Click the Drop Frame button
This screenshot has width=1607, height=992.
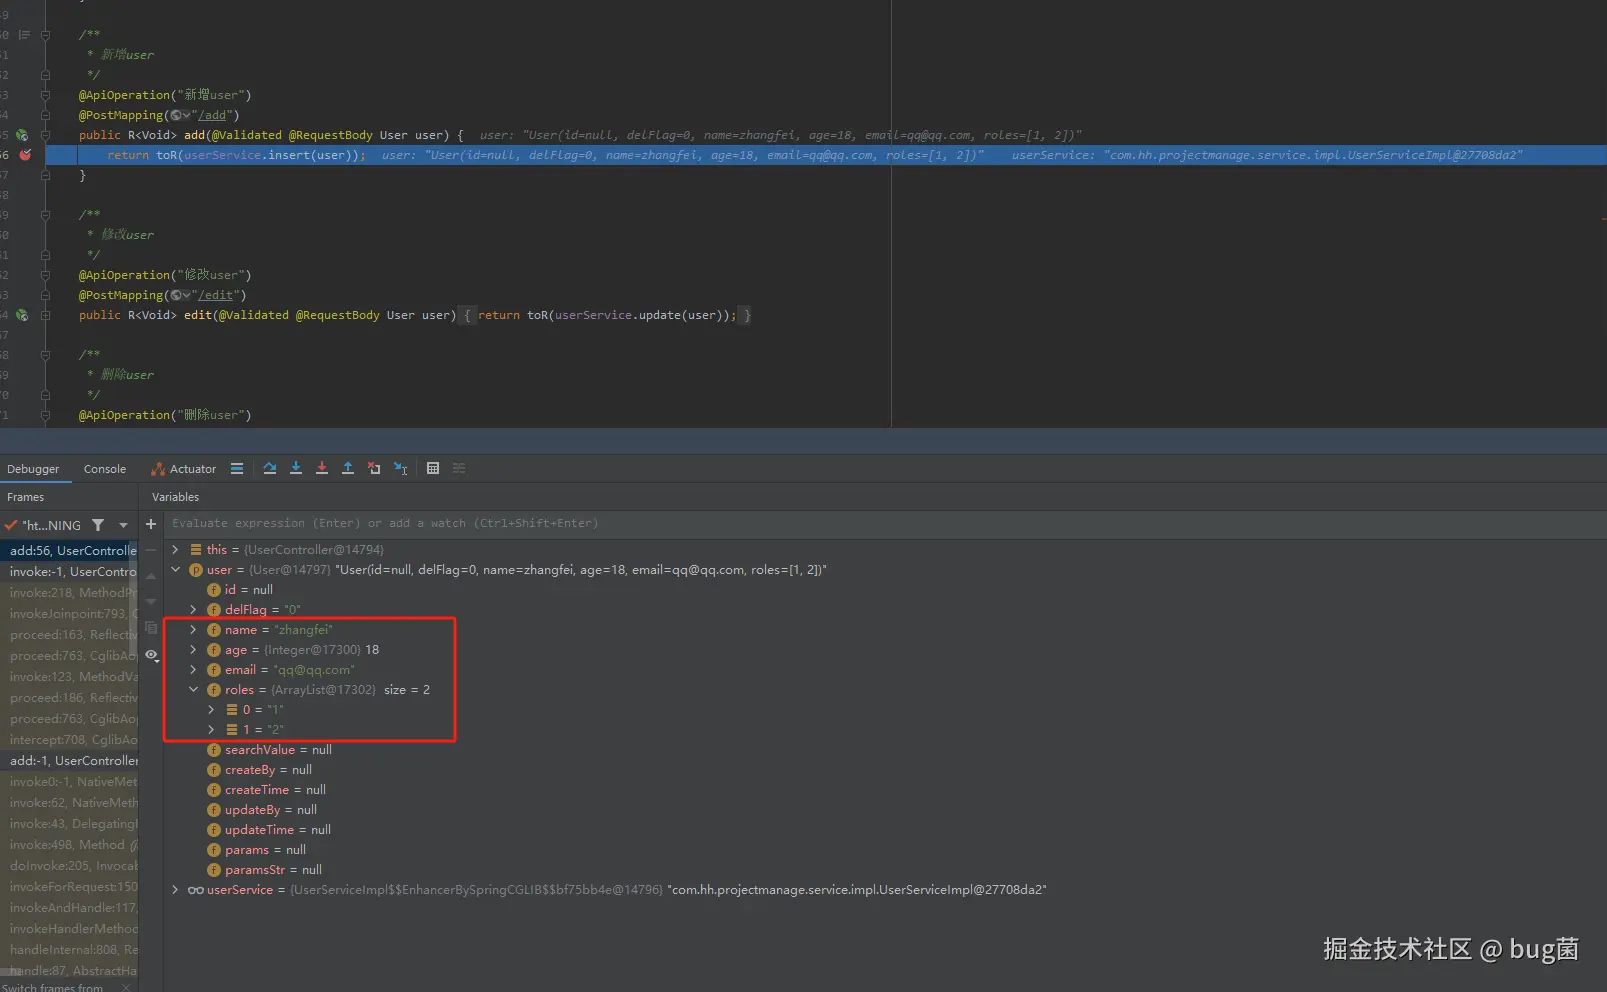click(x=374, y=468)
